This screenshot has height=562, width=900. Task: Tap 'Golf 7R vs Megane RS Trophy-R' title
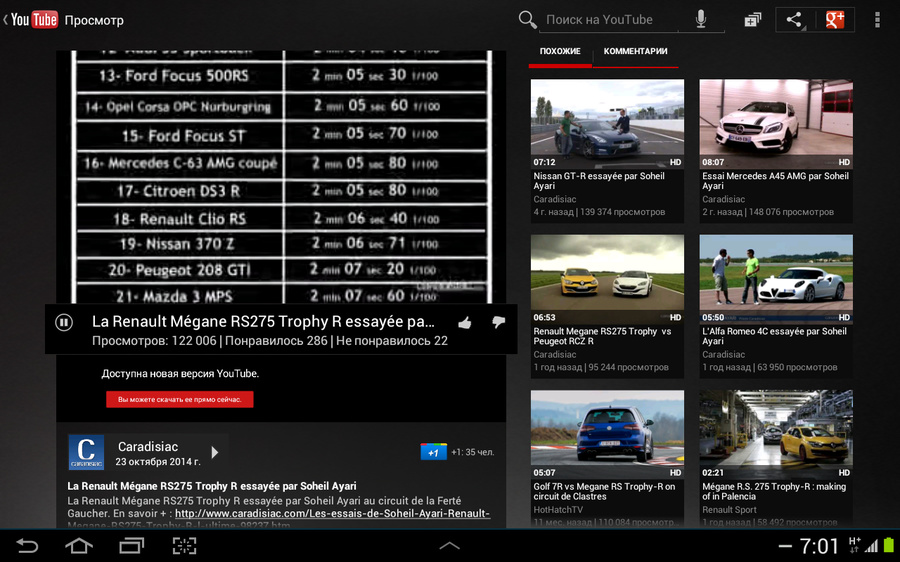point(604,491)
